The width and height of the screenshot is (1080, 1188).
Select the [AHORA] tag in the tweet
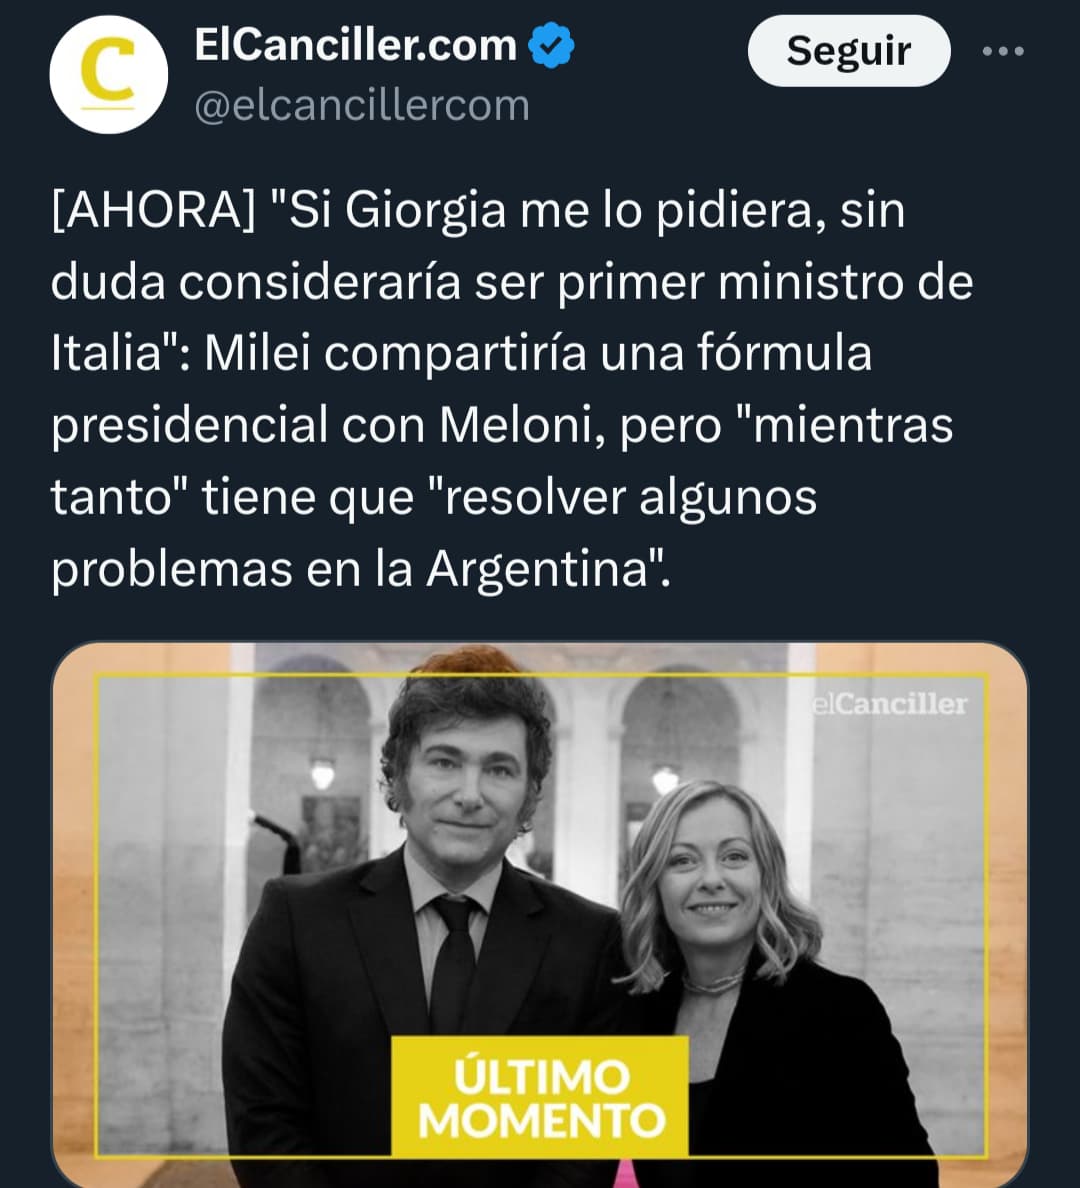(x=154, y=210)
